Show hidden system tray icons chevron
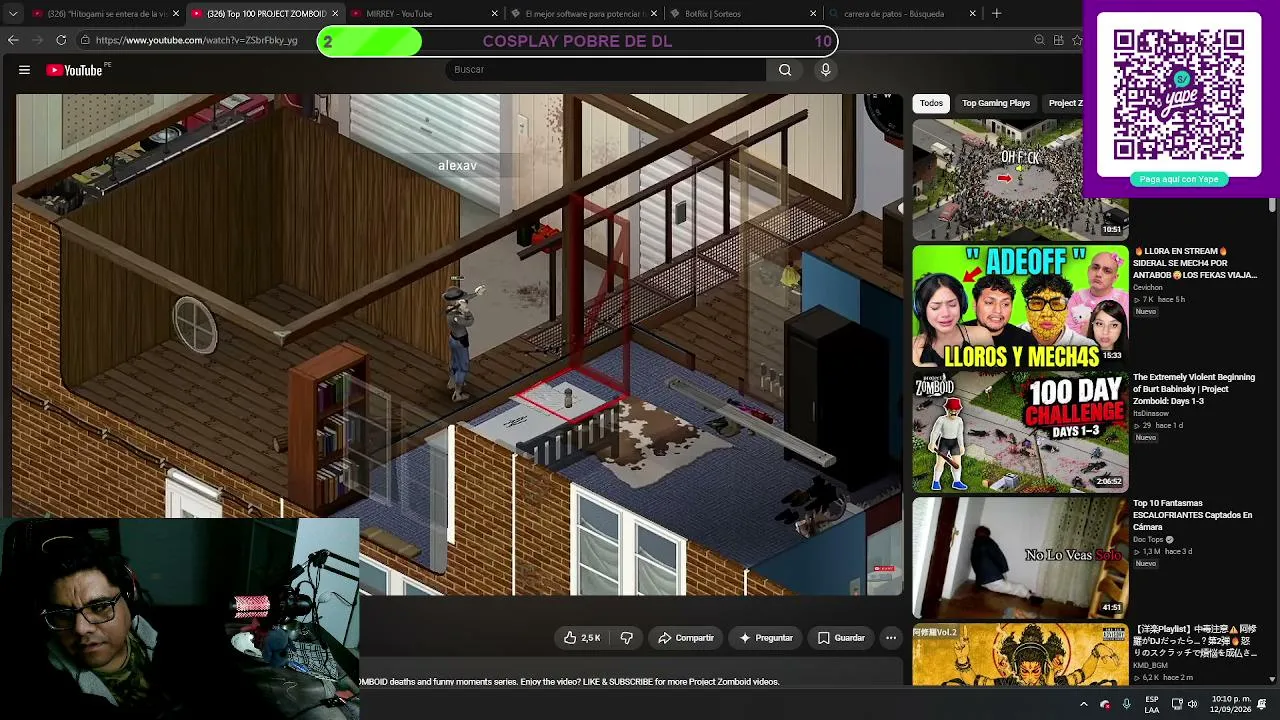Image resolution: width=1280 pixels, height=720 pixels. 1083,704
